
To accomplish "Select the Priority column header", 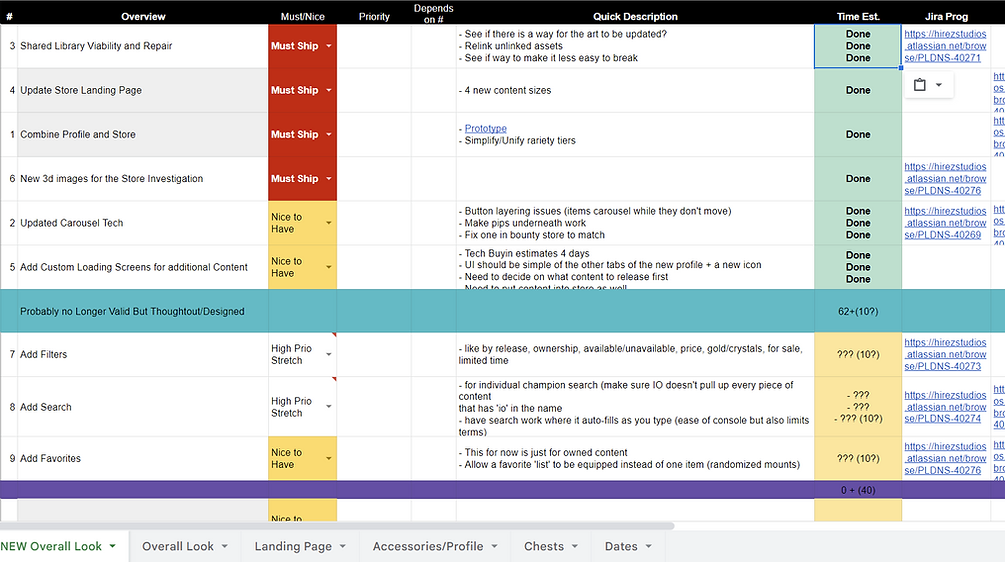I will (x=374, y=17).
